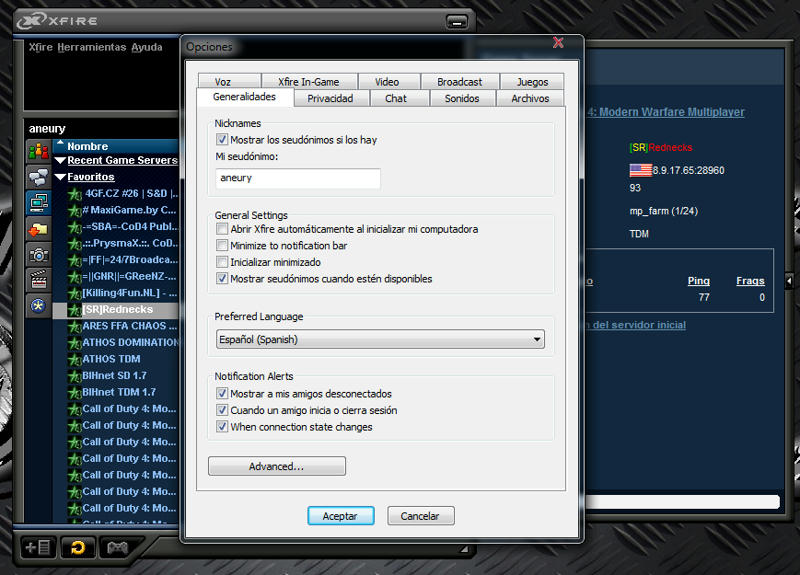The height and width of the screenshot is (575, 800).
Task: Click favorite star icon beside ATHOS TDM
Action: tap(75, 359)
